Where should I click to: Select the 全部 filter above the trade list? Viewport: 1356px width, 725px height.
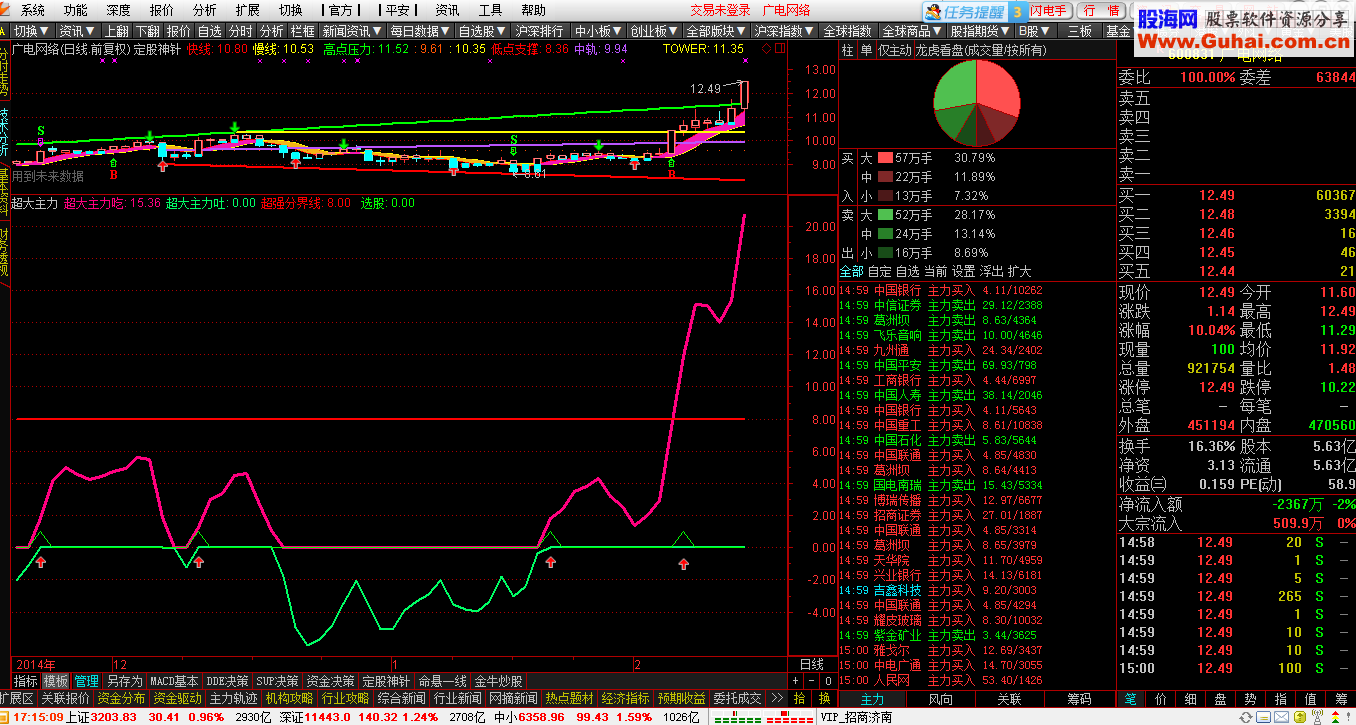851,271
